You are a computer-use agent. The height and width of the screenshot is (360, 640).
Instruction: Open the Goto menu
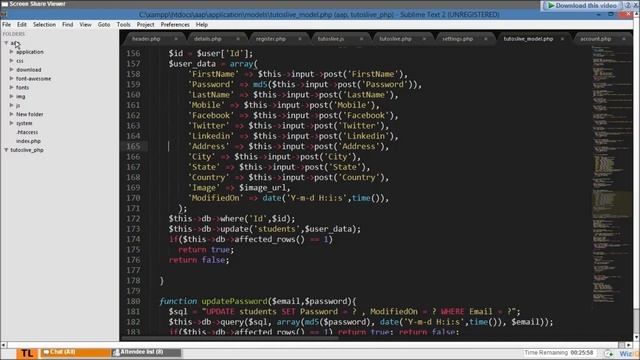coord(104,24)
